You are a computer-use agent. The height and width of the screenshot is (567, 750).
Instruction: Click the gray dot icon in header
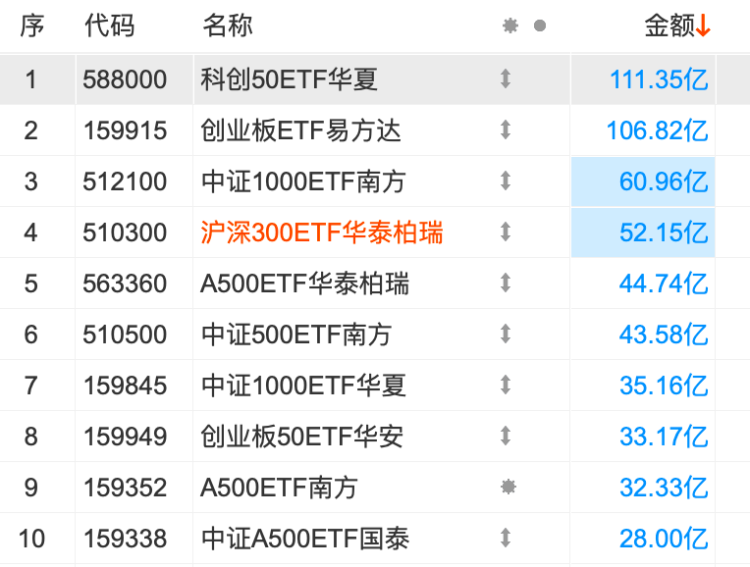tap(540, 25)
